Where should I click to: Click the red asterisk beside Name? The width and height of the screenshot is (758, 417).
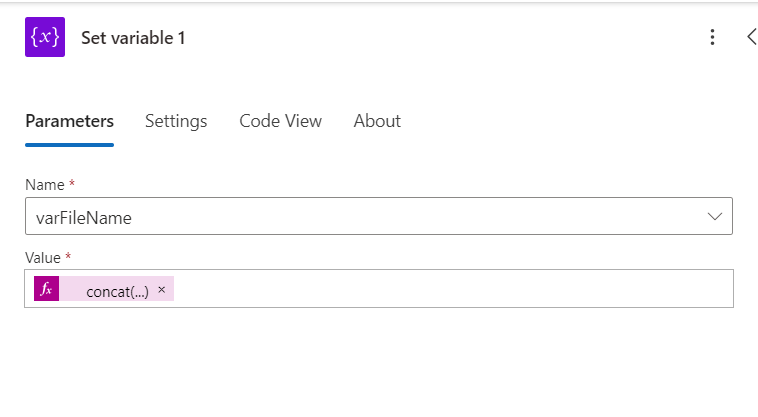click(x=71, y=185)
